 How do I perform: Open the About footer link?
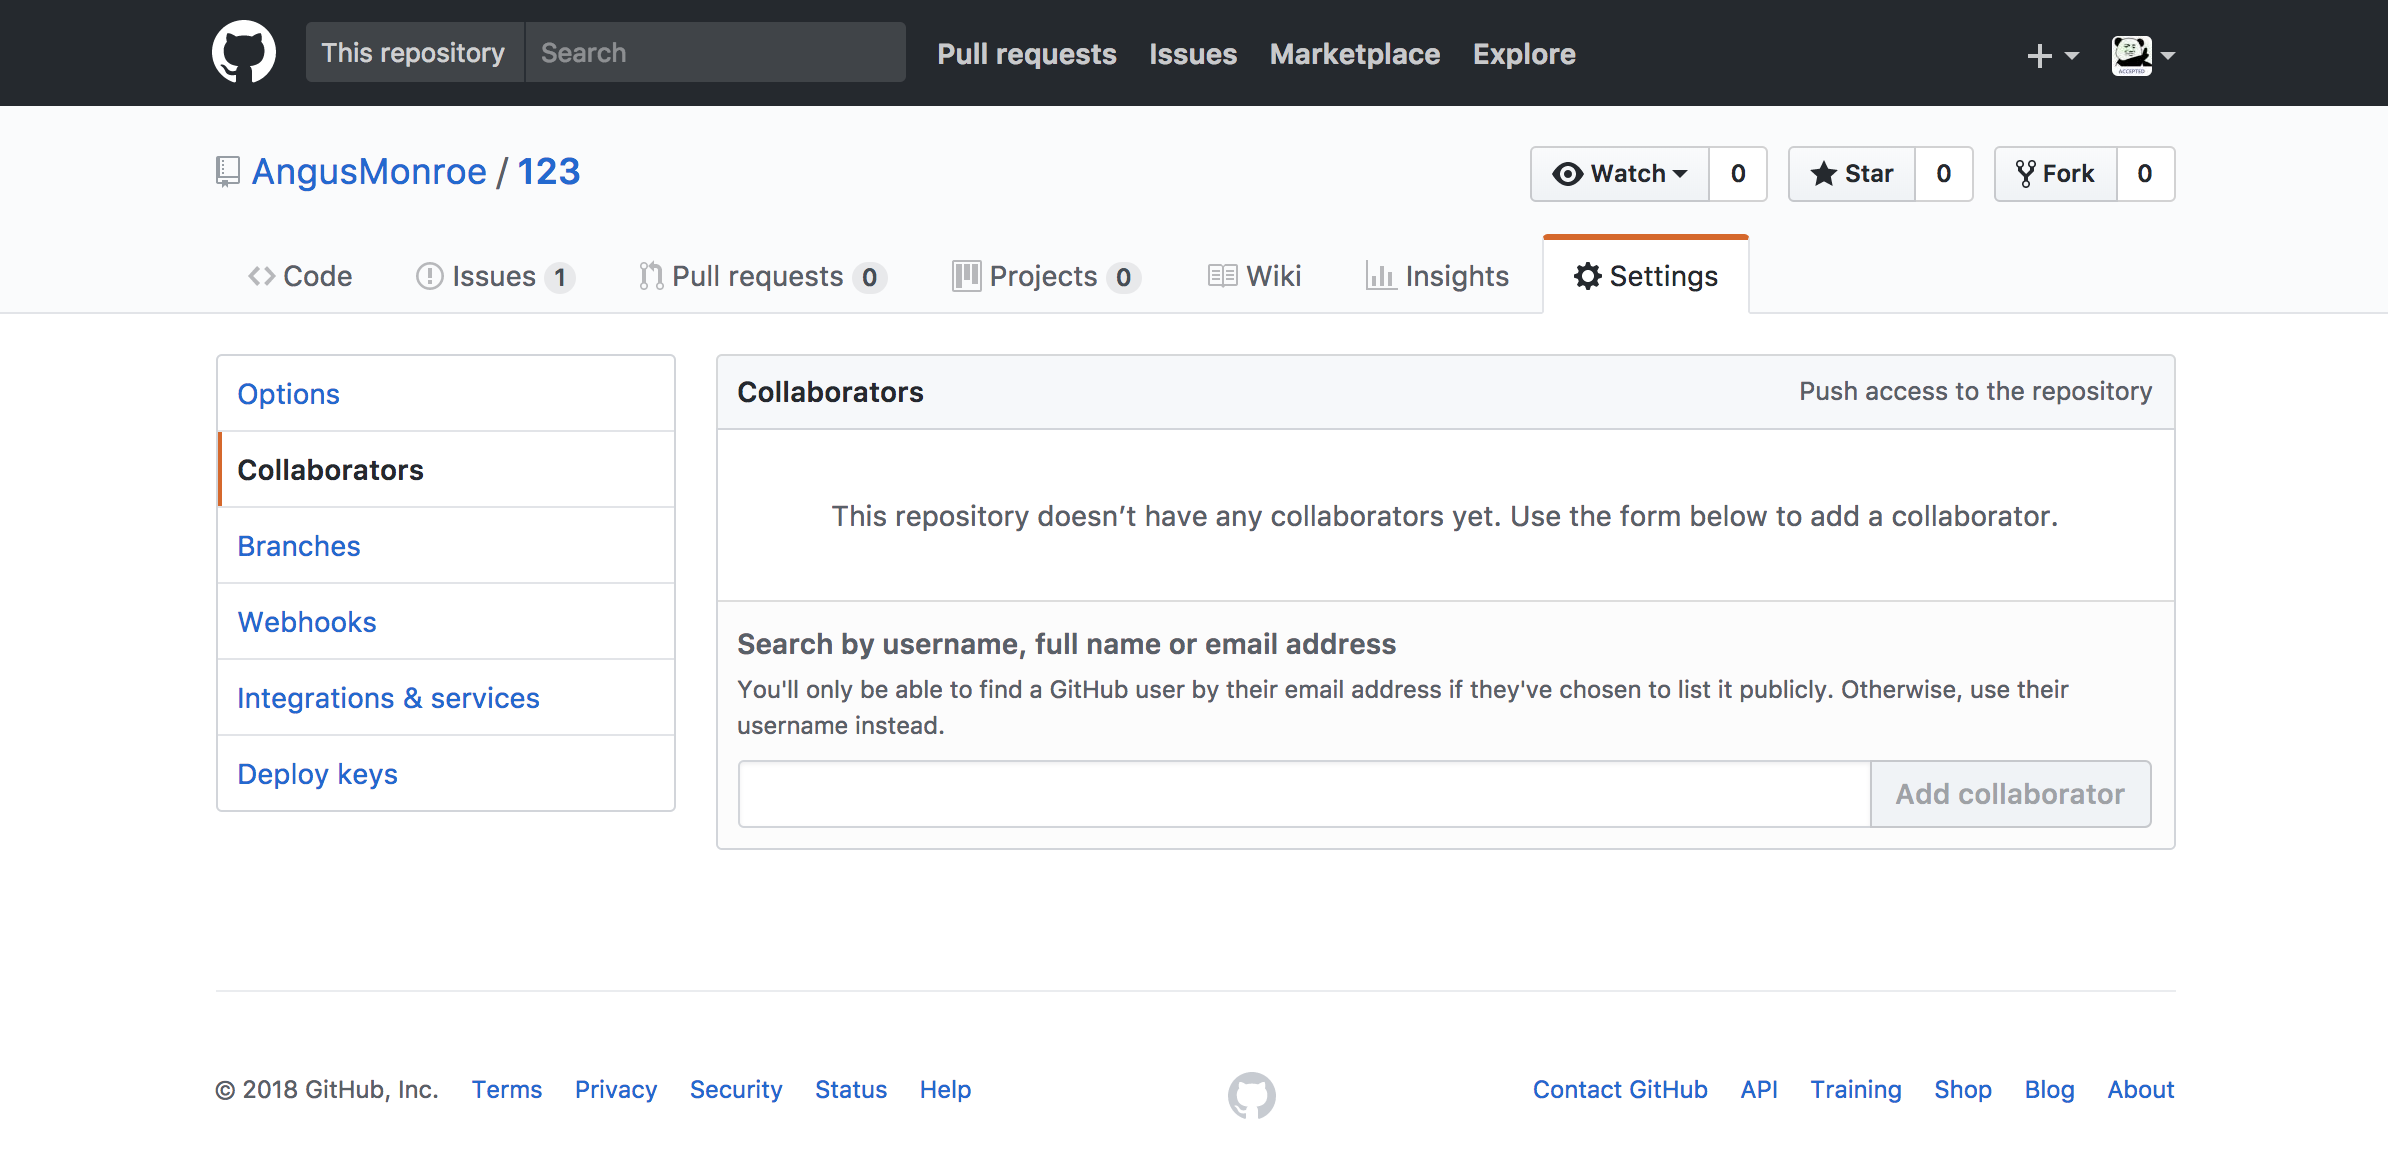[2141, 1090]
